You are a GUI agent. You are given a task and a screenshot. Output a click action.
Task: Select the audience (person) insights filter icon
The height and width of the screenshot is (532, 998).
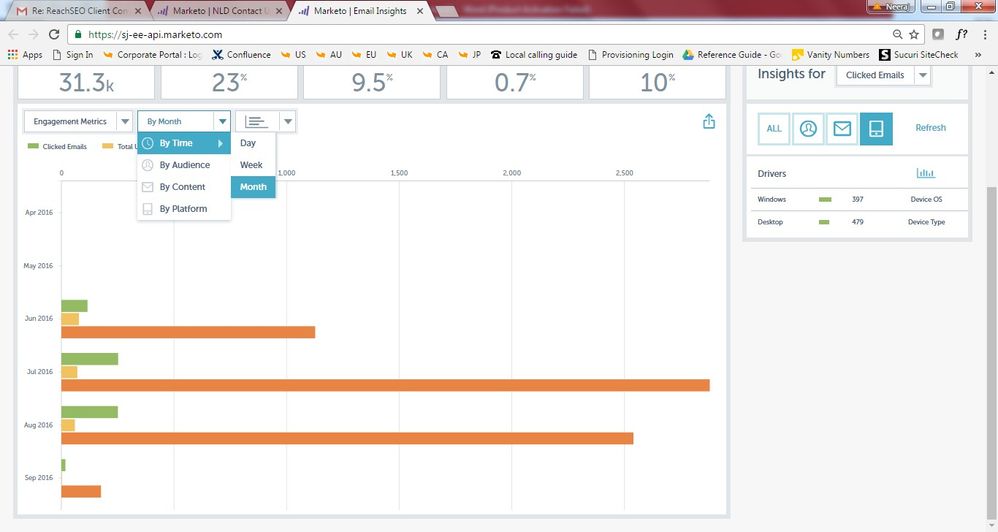pos(808,129)
